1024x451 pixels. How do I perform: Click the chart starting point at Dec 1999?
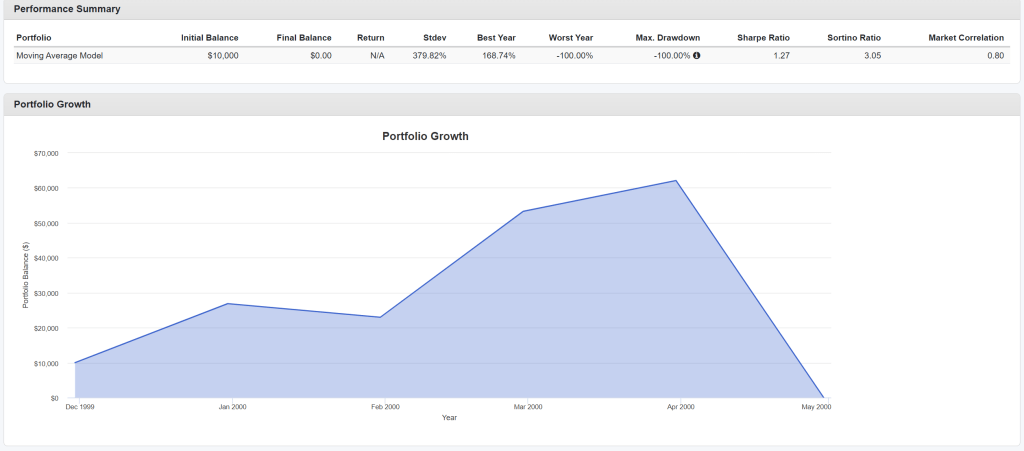(75, 363)
